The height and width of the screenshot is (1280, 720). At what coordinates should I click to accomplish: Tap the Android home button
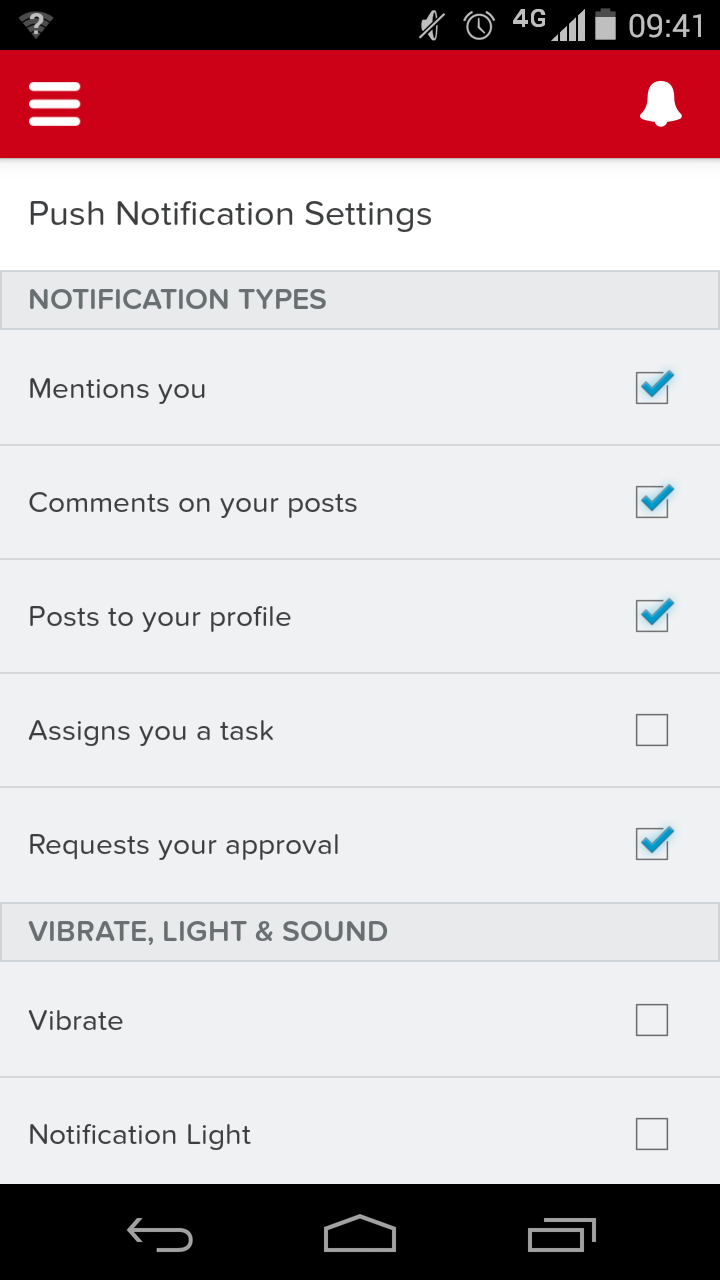pyautogui.click(x=360, y=1234)
